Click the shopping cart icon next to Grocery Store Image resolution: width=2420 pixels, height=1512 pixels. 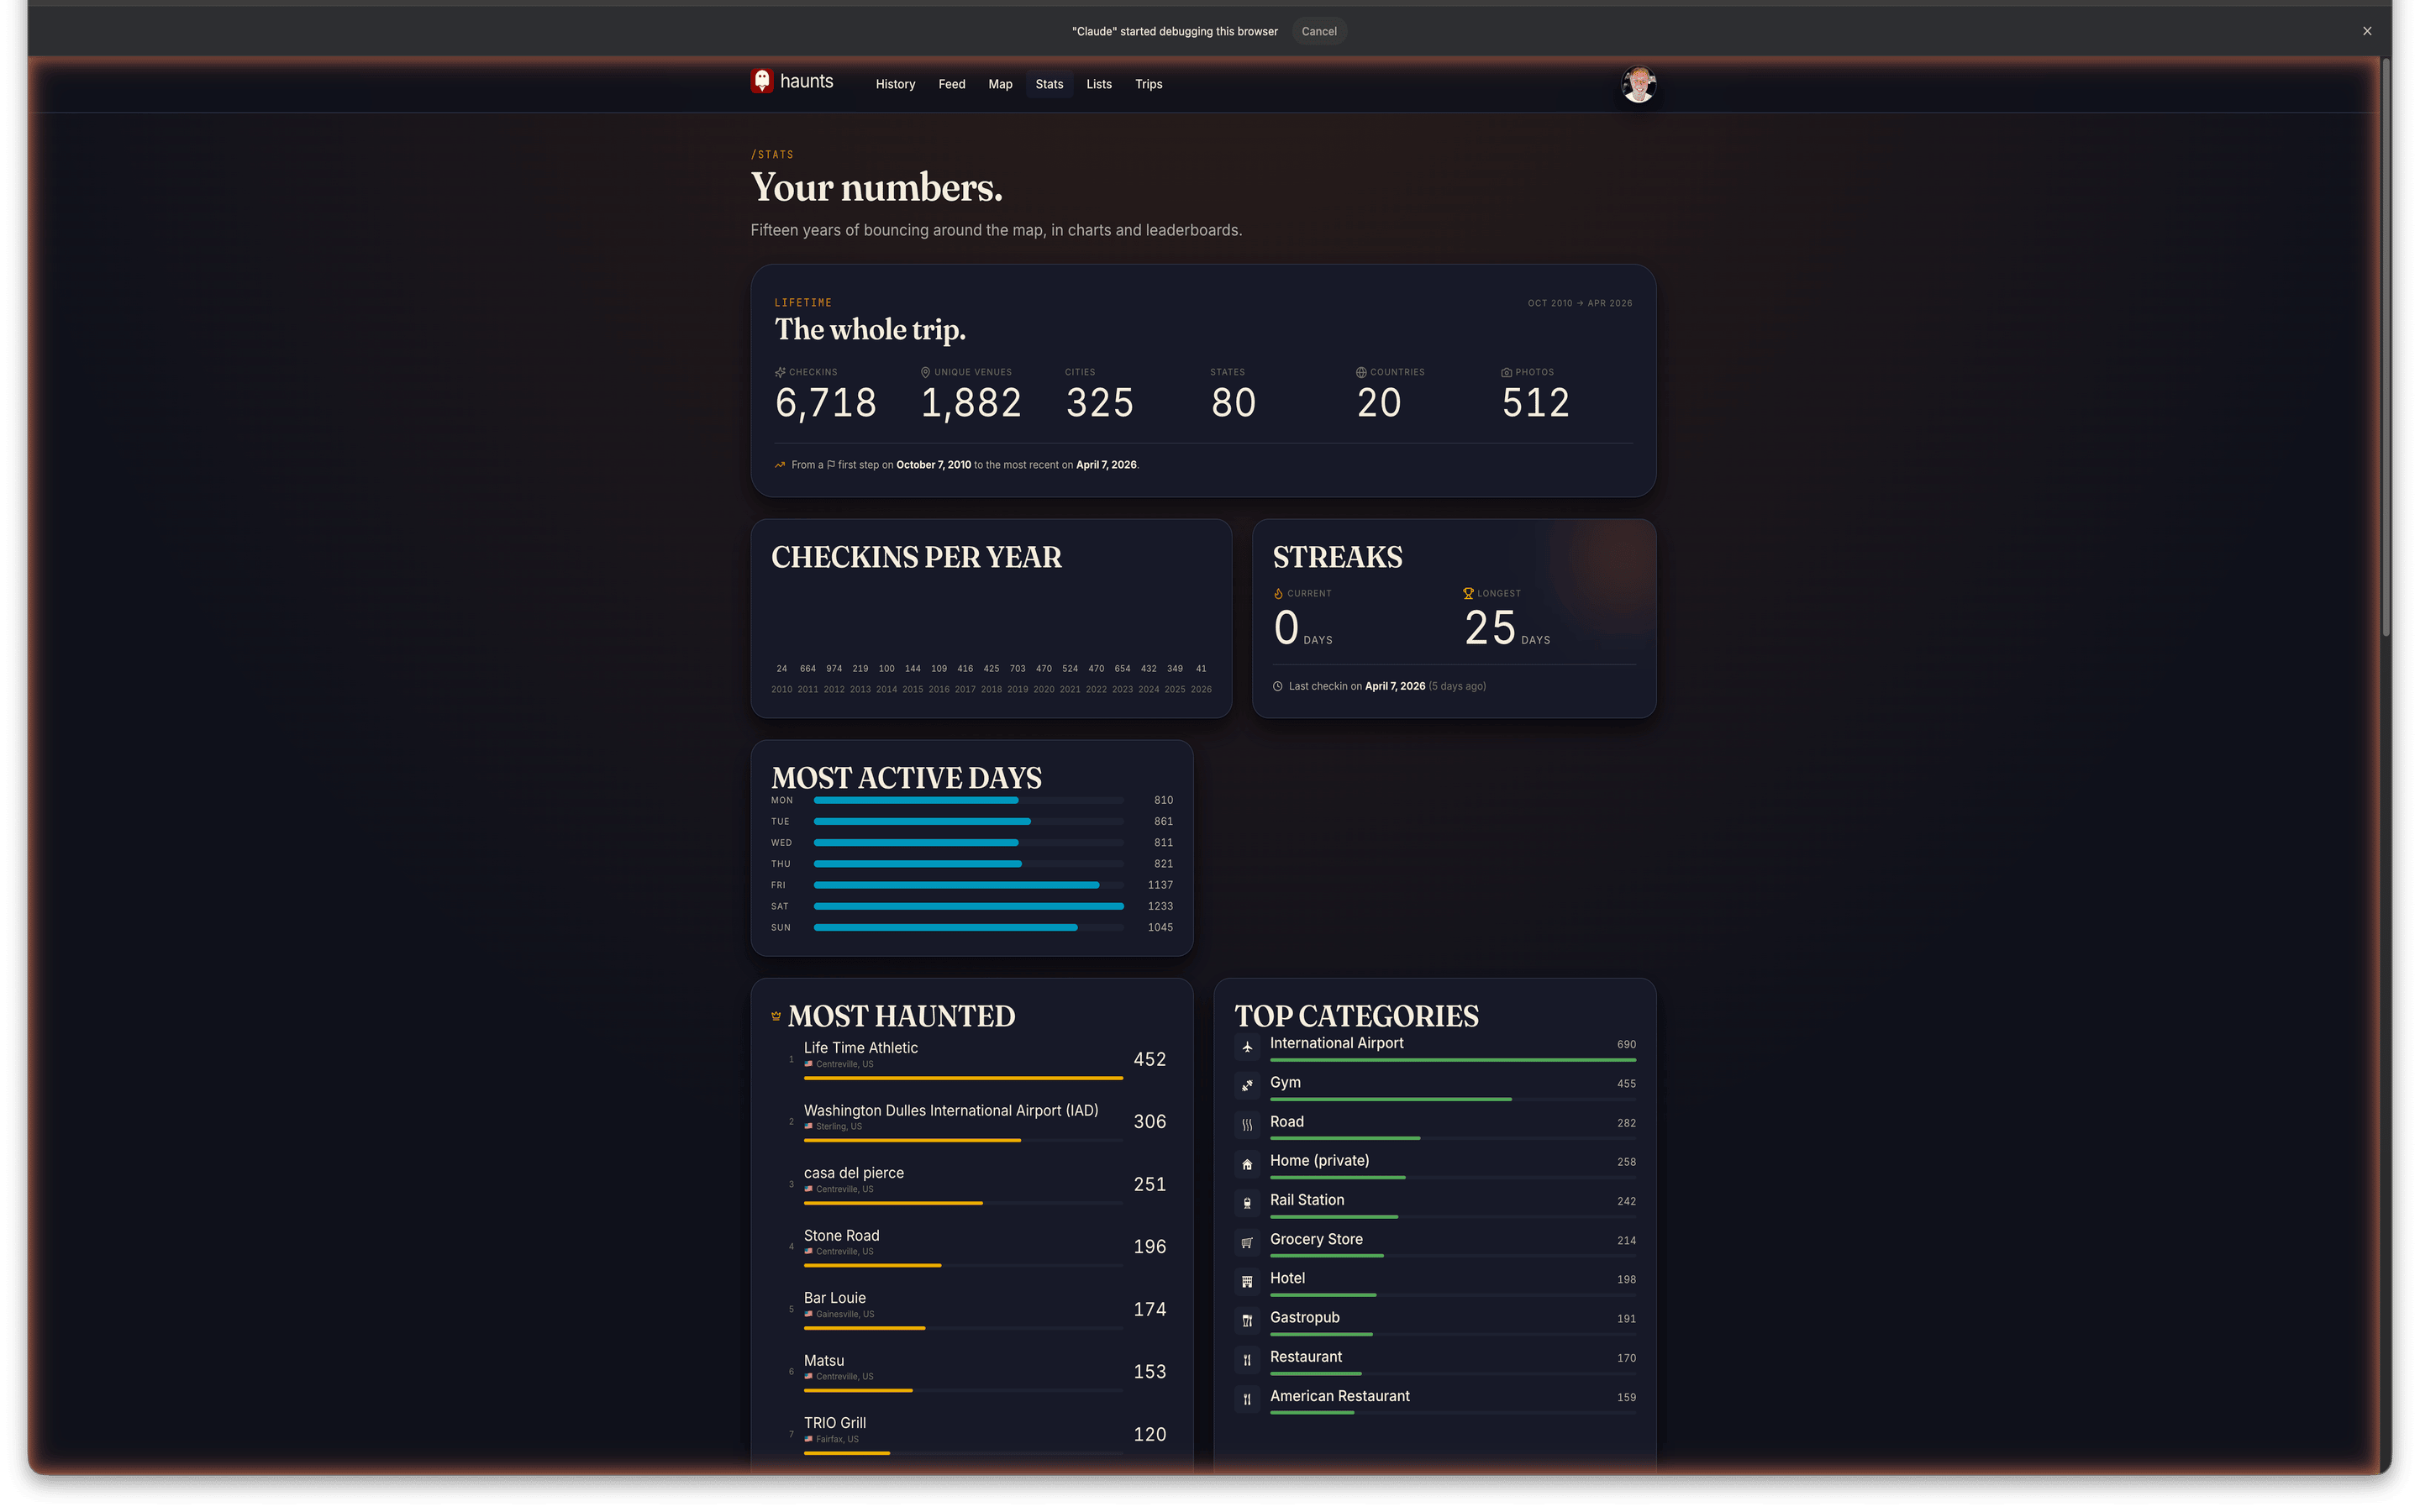1247,1242
